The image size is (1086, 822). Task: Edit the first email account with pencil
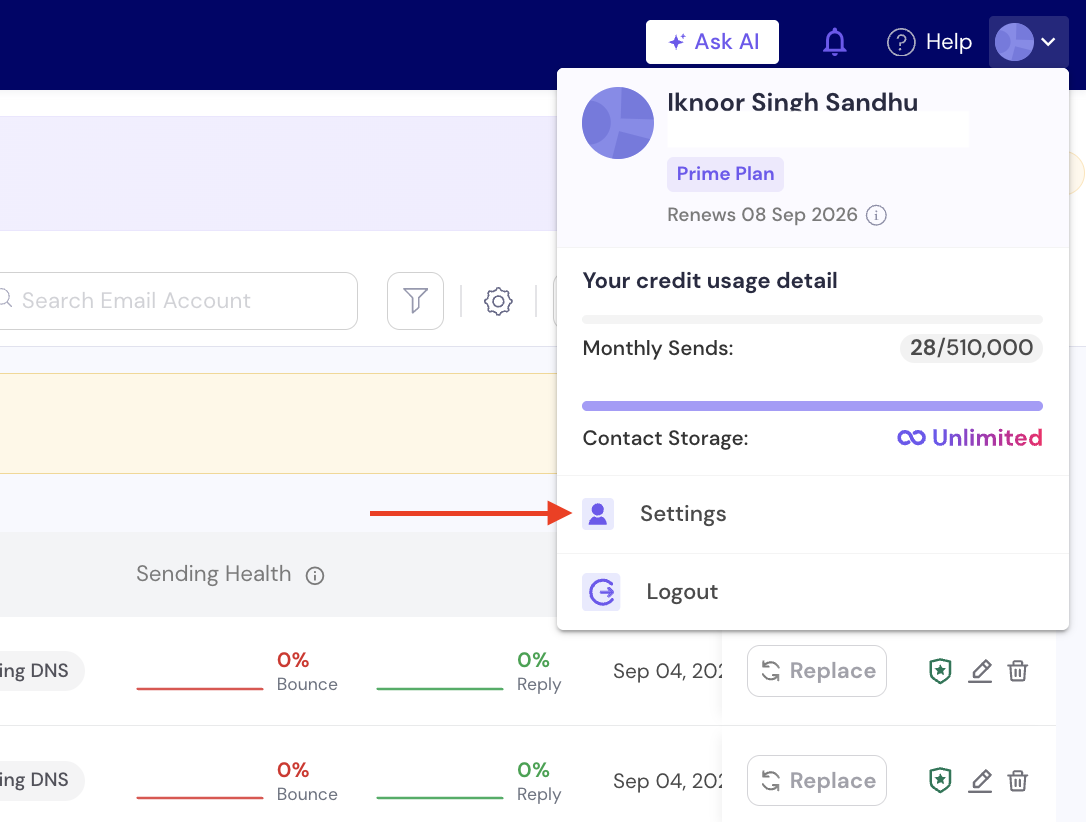980,670
